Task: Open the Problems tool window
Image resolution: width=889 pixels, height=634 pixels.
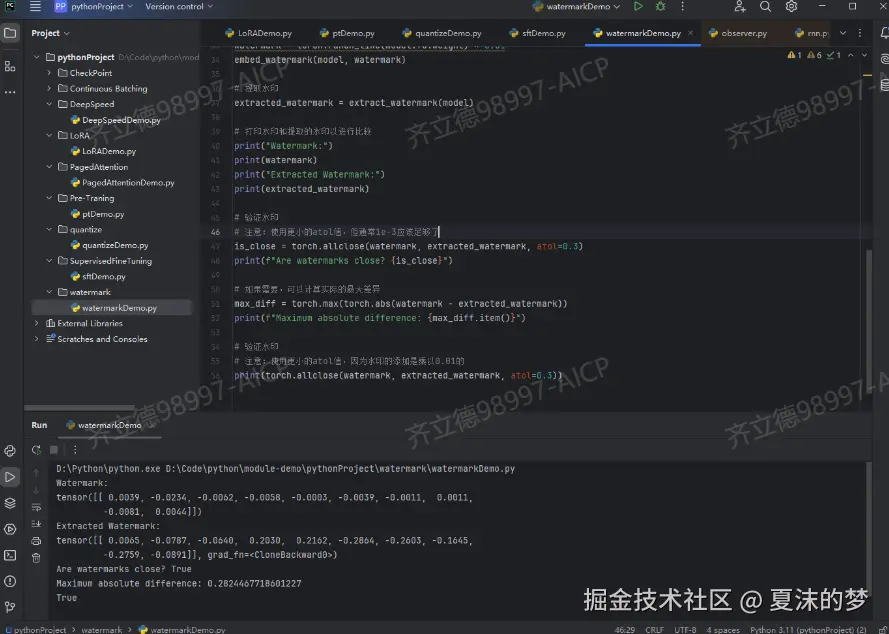Action: click(x=10, y=581)
